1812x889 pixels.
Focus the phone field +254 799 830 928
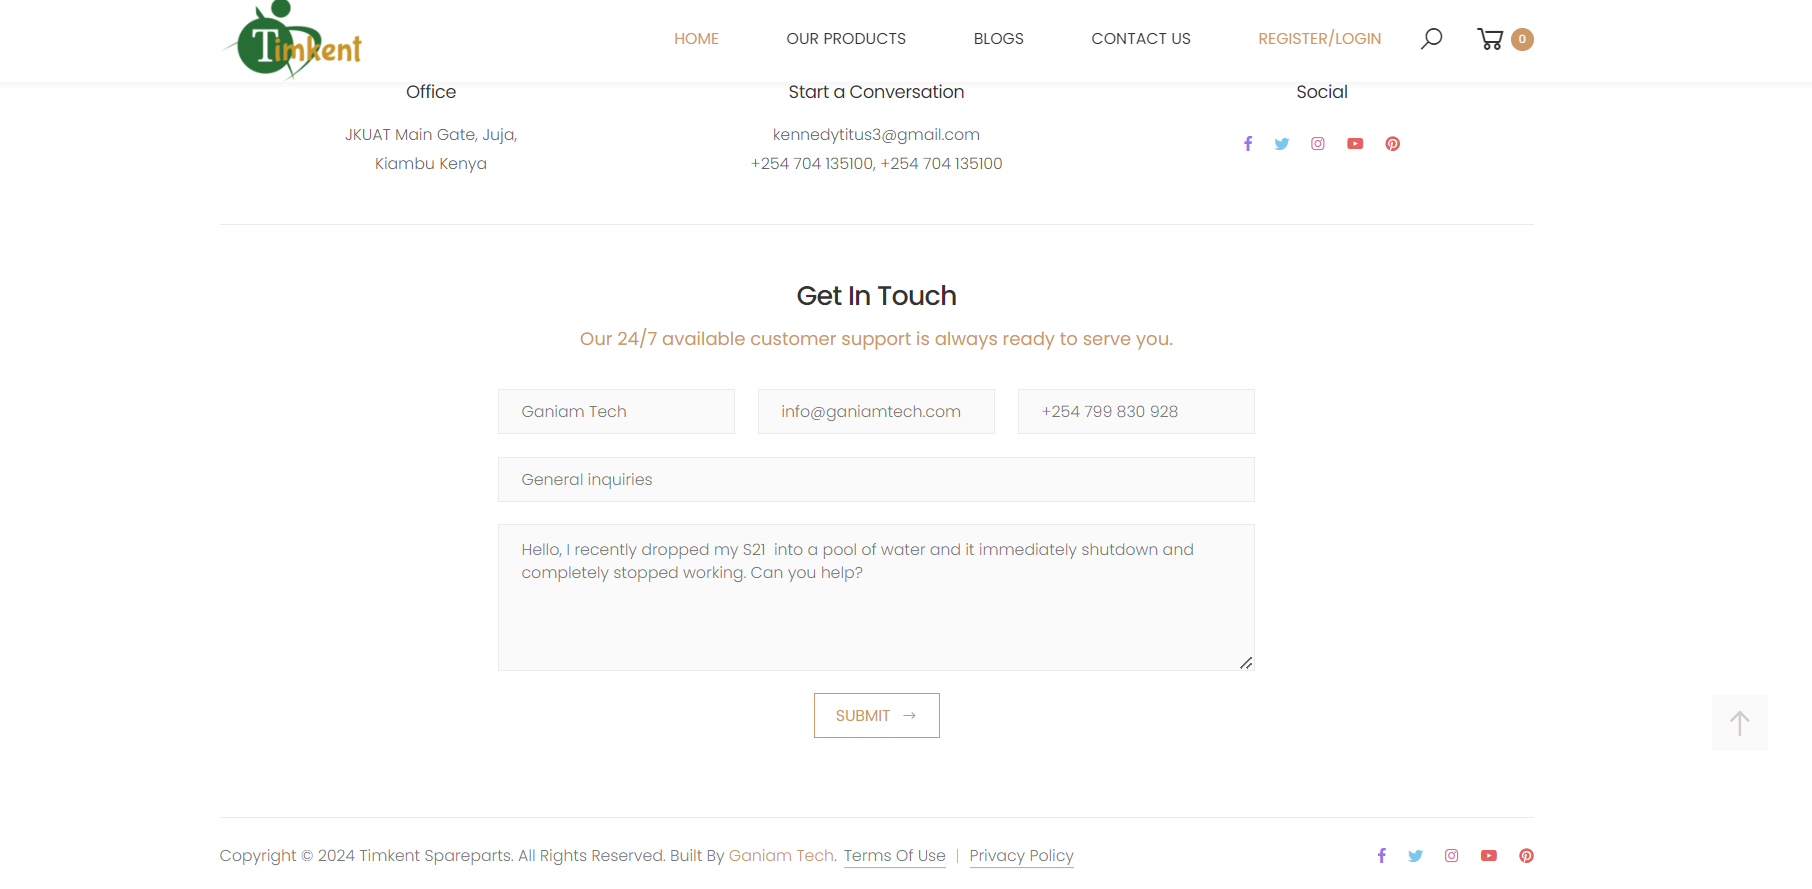click(x=1136, y=412)
